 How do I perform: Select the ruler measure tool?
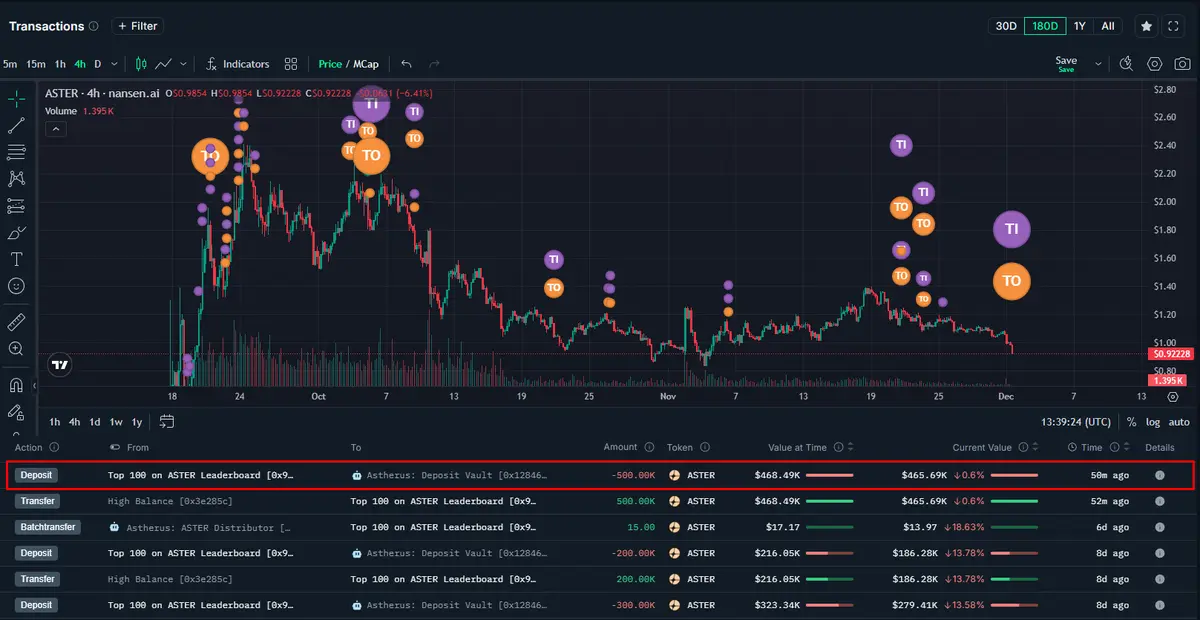tap(16, 322)
